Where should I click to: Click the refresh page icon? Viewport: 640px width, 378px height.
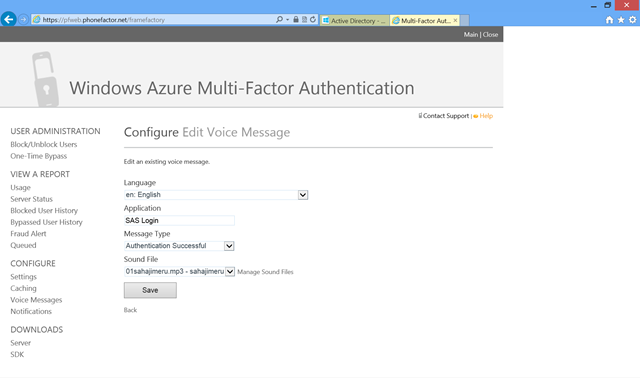tap(313, 20)
